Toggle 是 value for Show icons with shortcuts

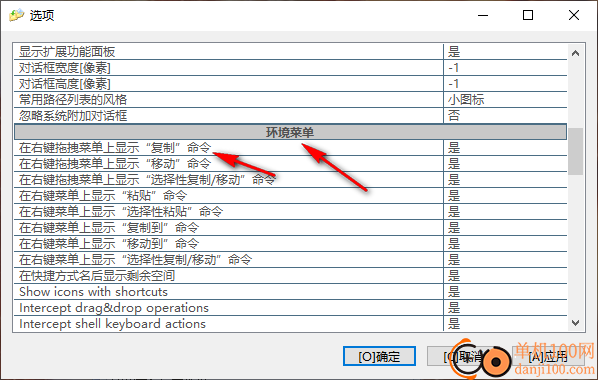click(505, 292)
